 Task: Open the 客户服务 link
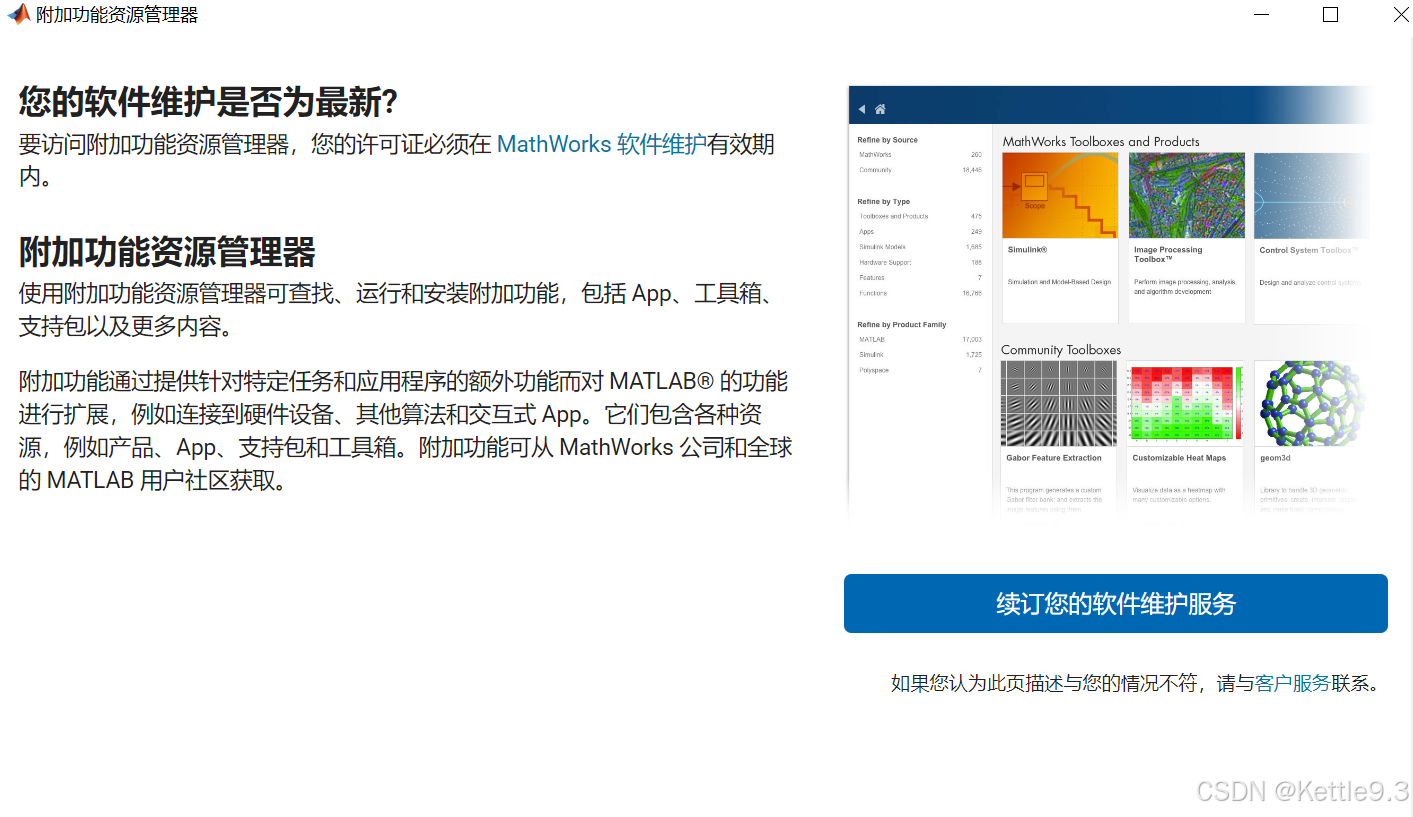(1292, 683)
